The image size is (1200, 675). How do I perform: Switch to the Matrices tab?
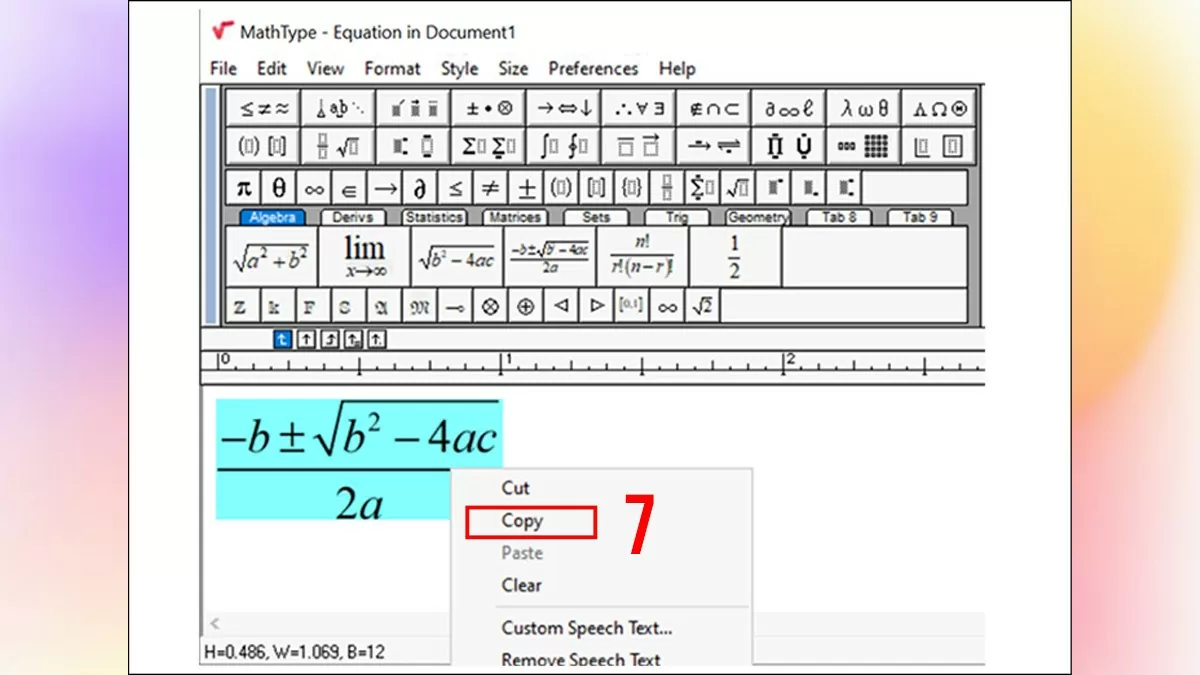pos(514,217)
